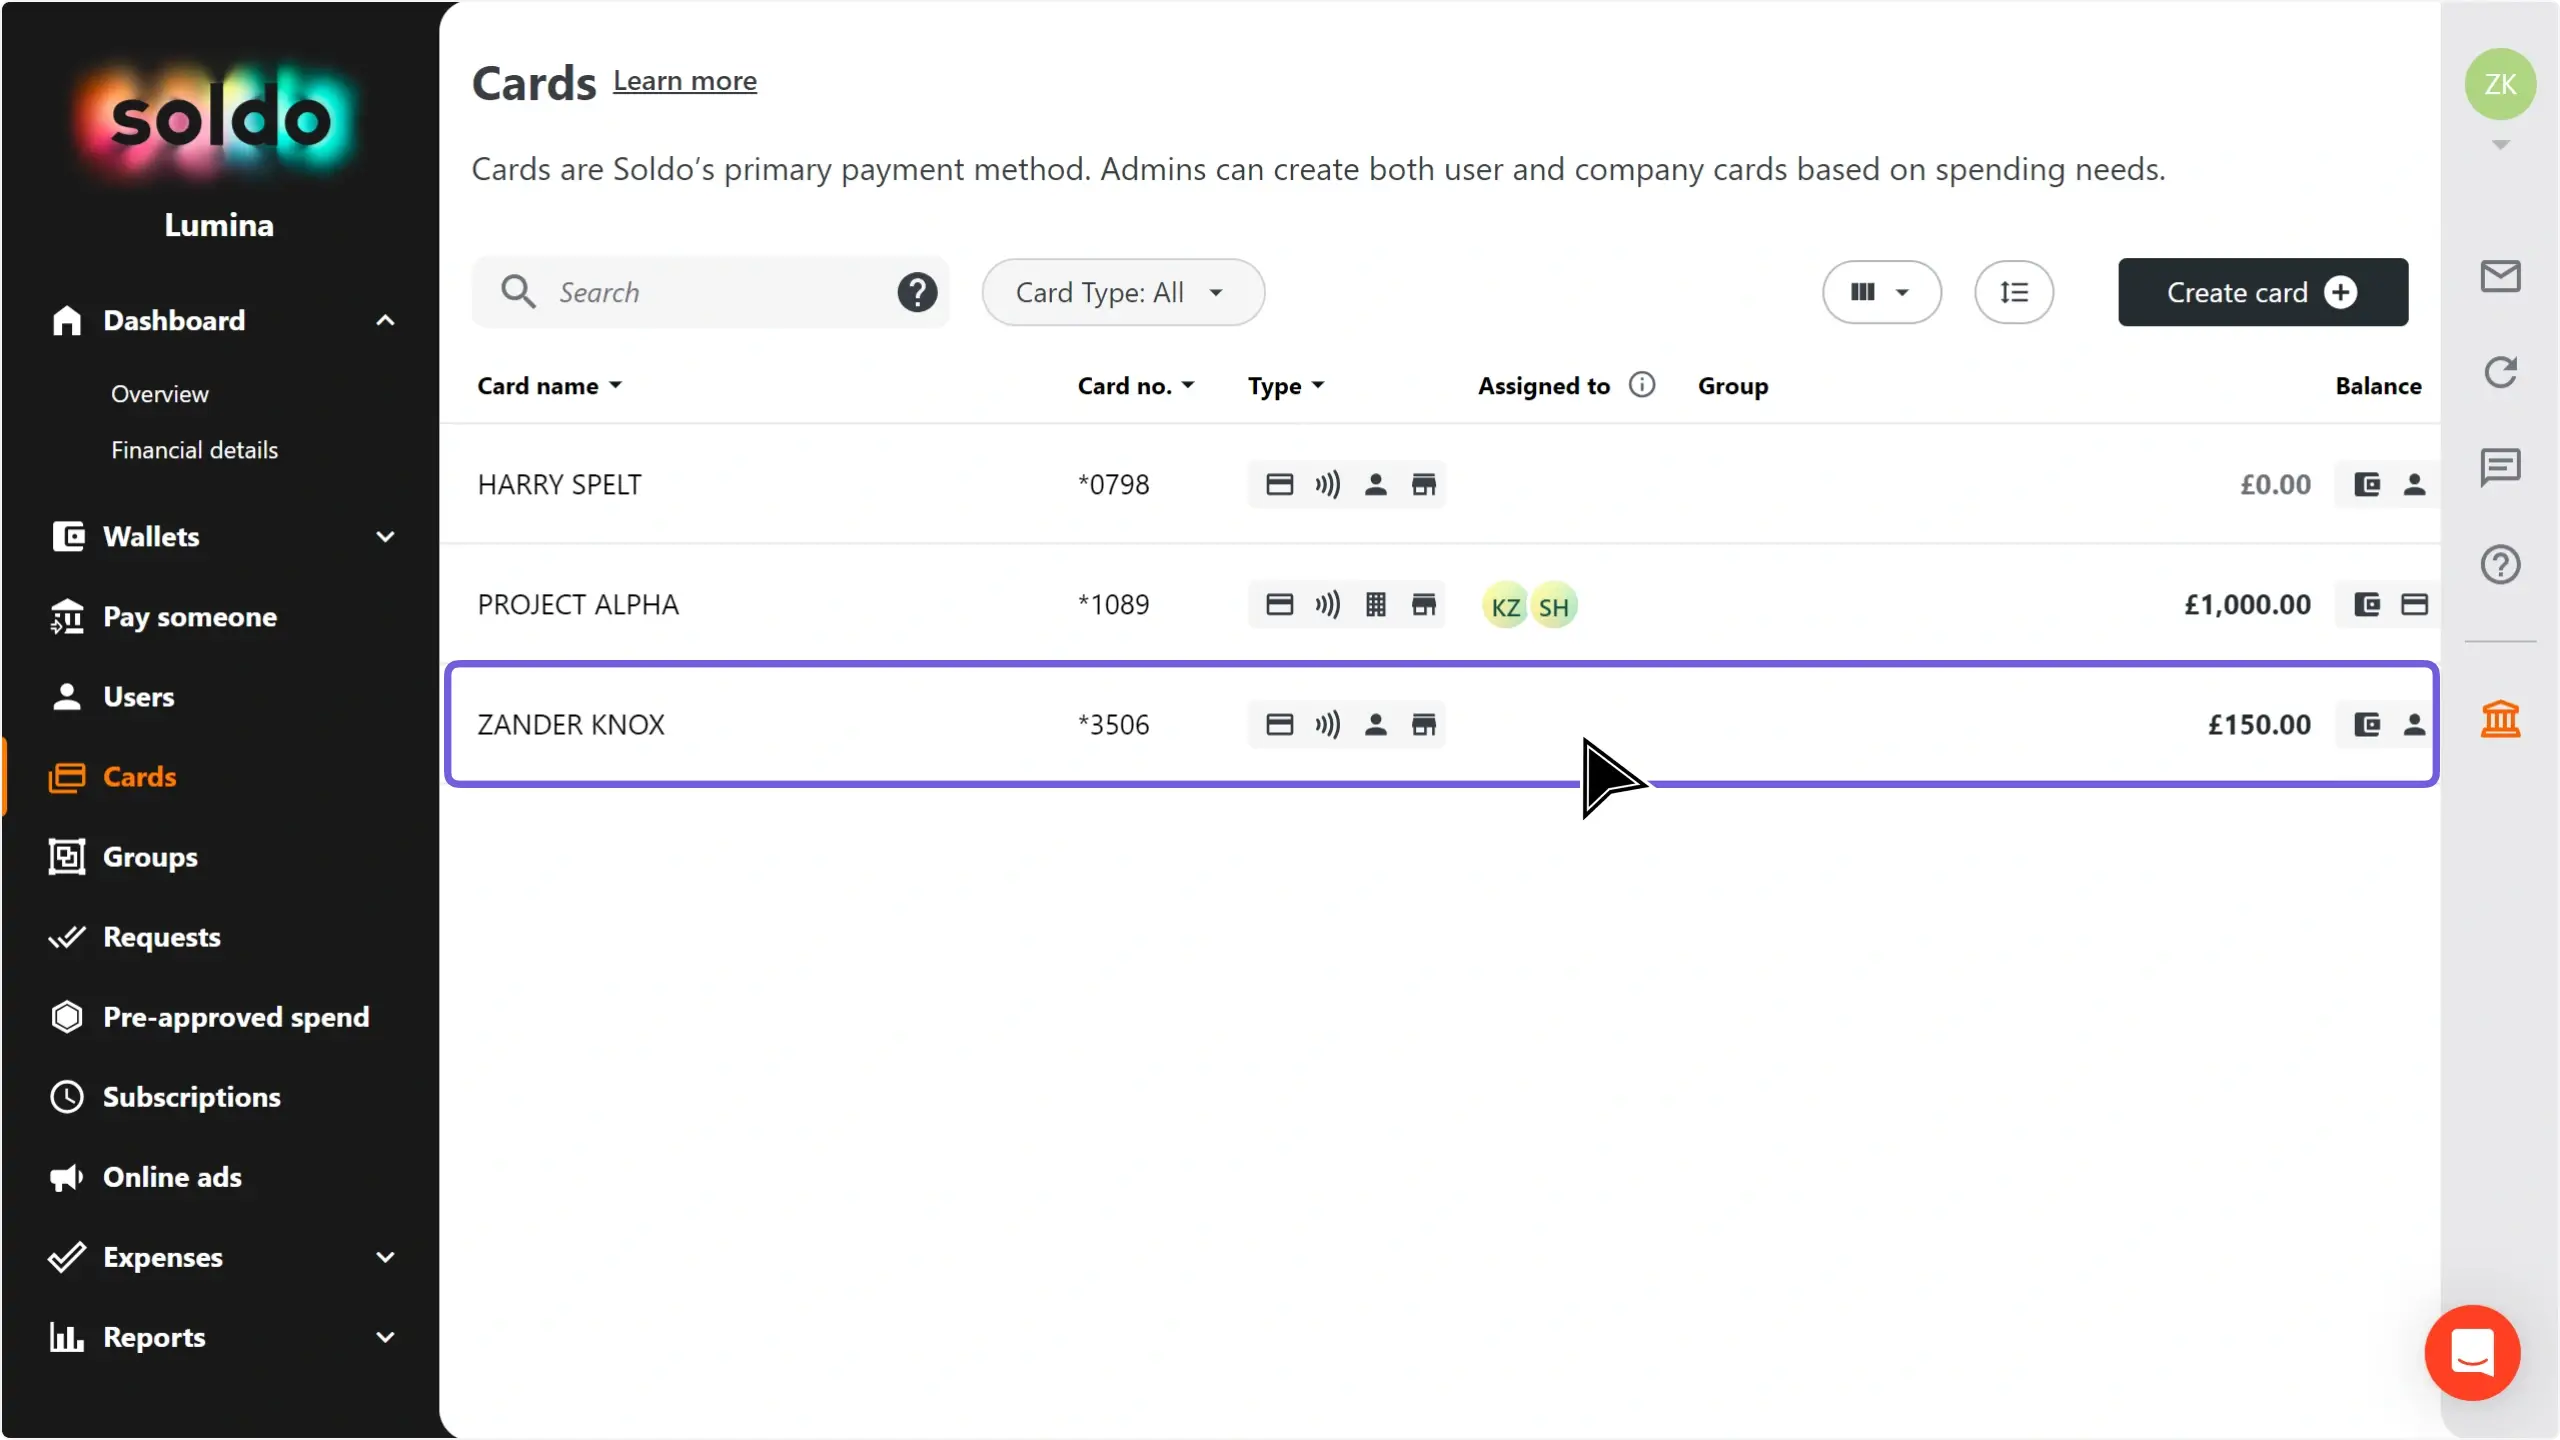Image resolution: width=2560 pixels, height=1440 pixels.
Task: Open the Learn more link
Action: coord(684,81)
